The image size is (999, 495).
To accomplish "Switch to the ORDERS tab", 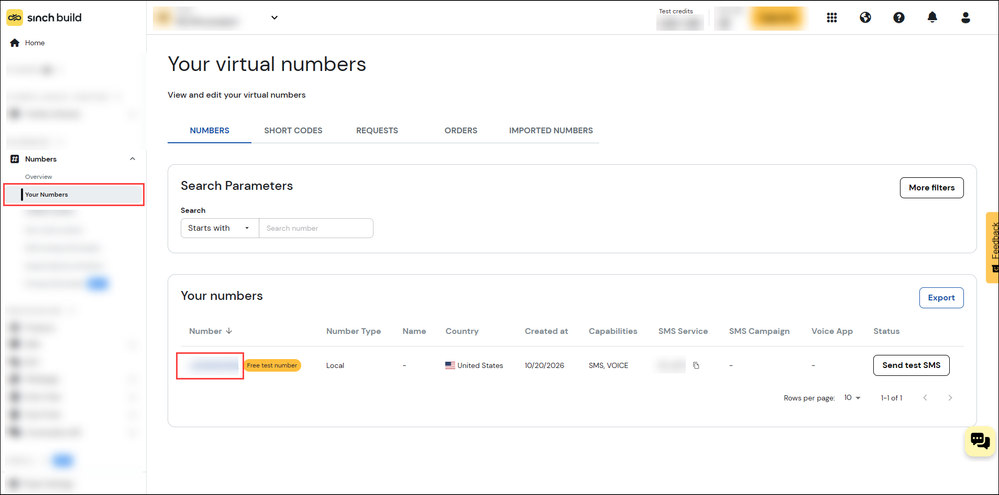I will pyautogui.click(x=461, y=131).
